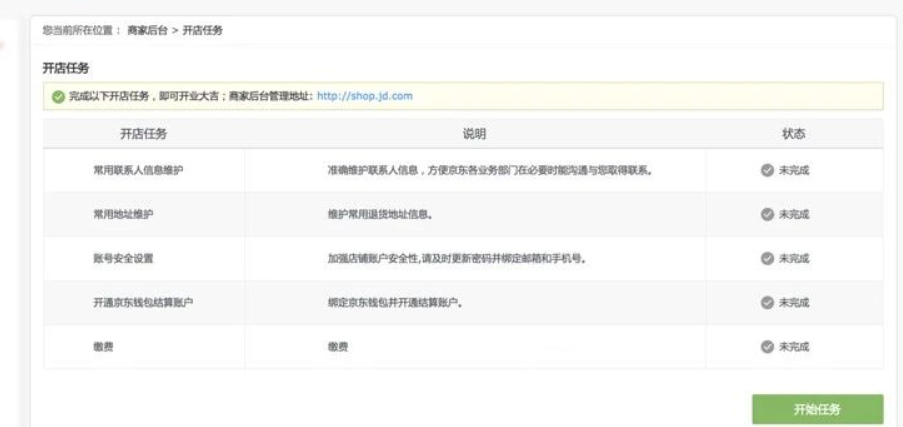The image size is (903, 427).
Task: Click status icon for 开通京东钱包结算账户 row
Action: [767, 303]
